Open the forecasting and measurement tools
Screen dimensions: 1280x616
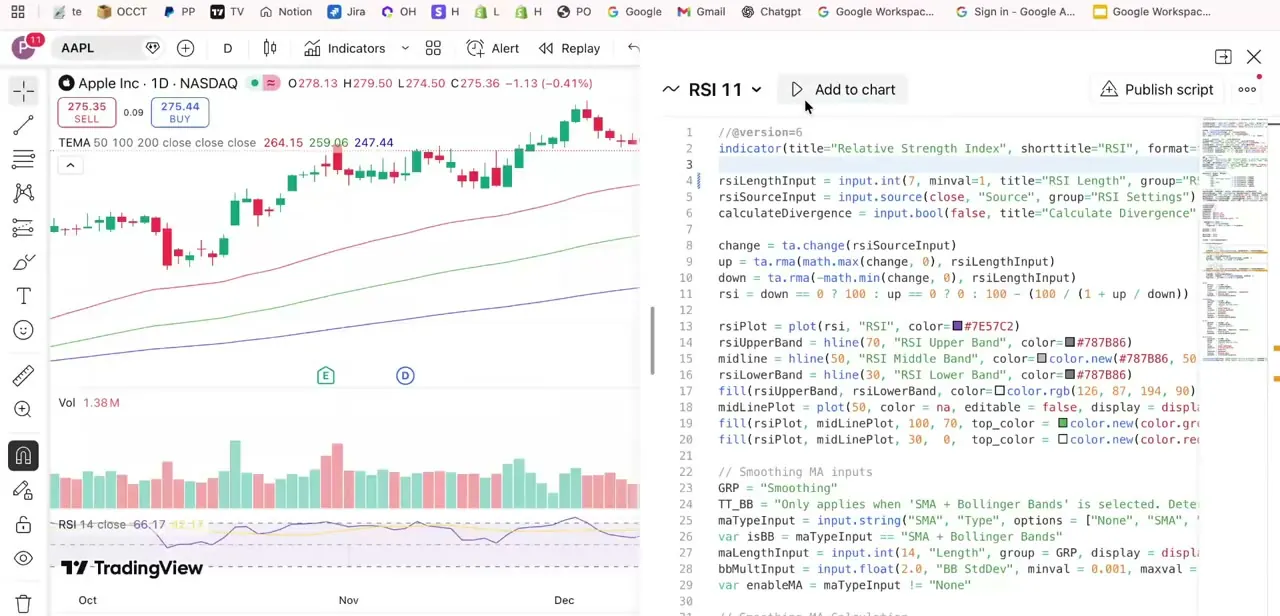click(24, 228)
